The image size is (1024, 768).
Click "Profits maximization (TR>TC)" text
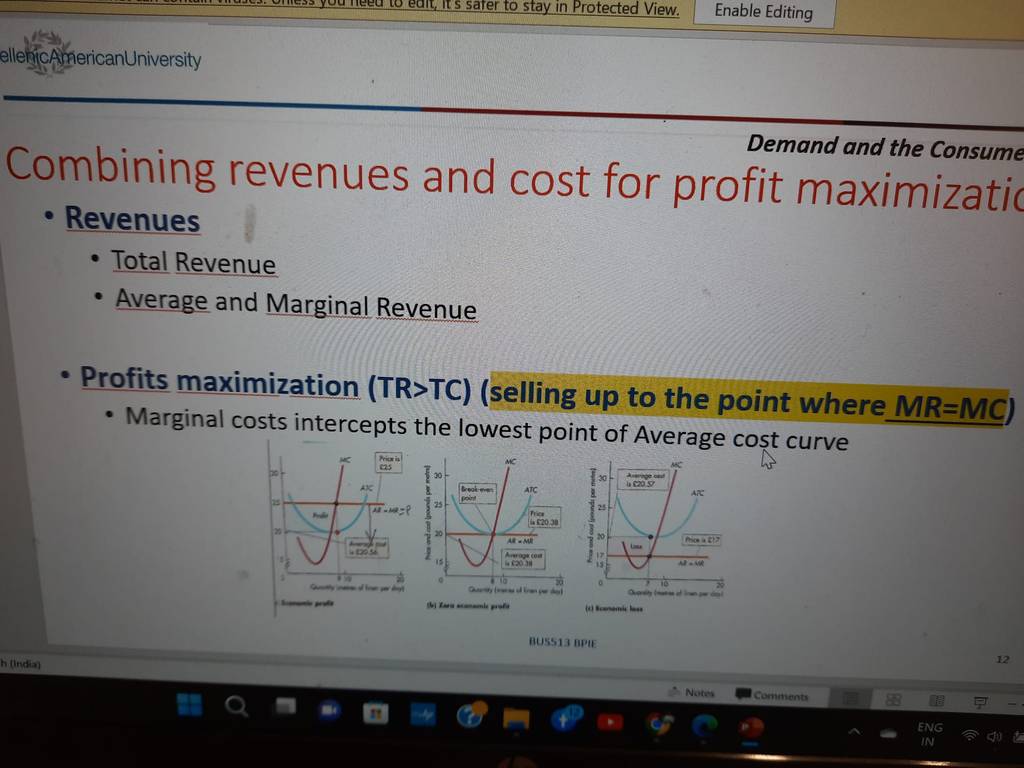276,385
